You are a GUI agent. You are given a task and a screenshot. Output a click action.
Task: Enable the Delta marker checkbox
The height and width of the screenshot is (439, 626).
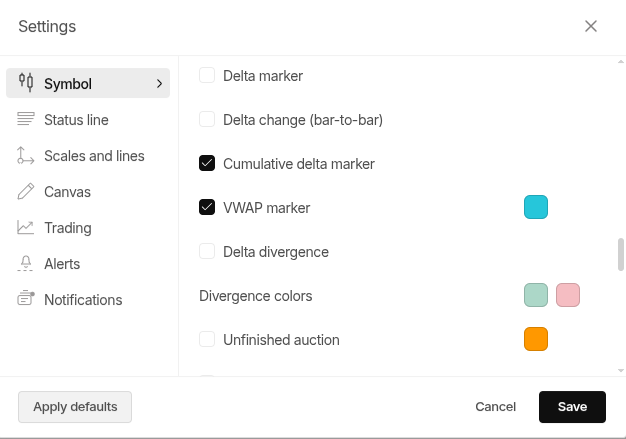(207, 75)
